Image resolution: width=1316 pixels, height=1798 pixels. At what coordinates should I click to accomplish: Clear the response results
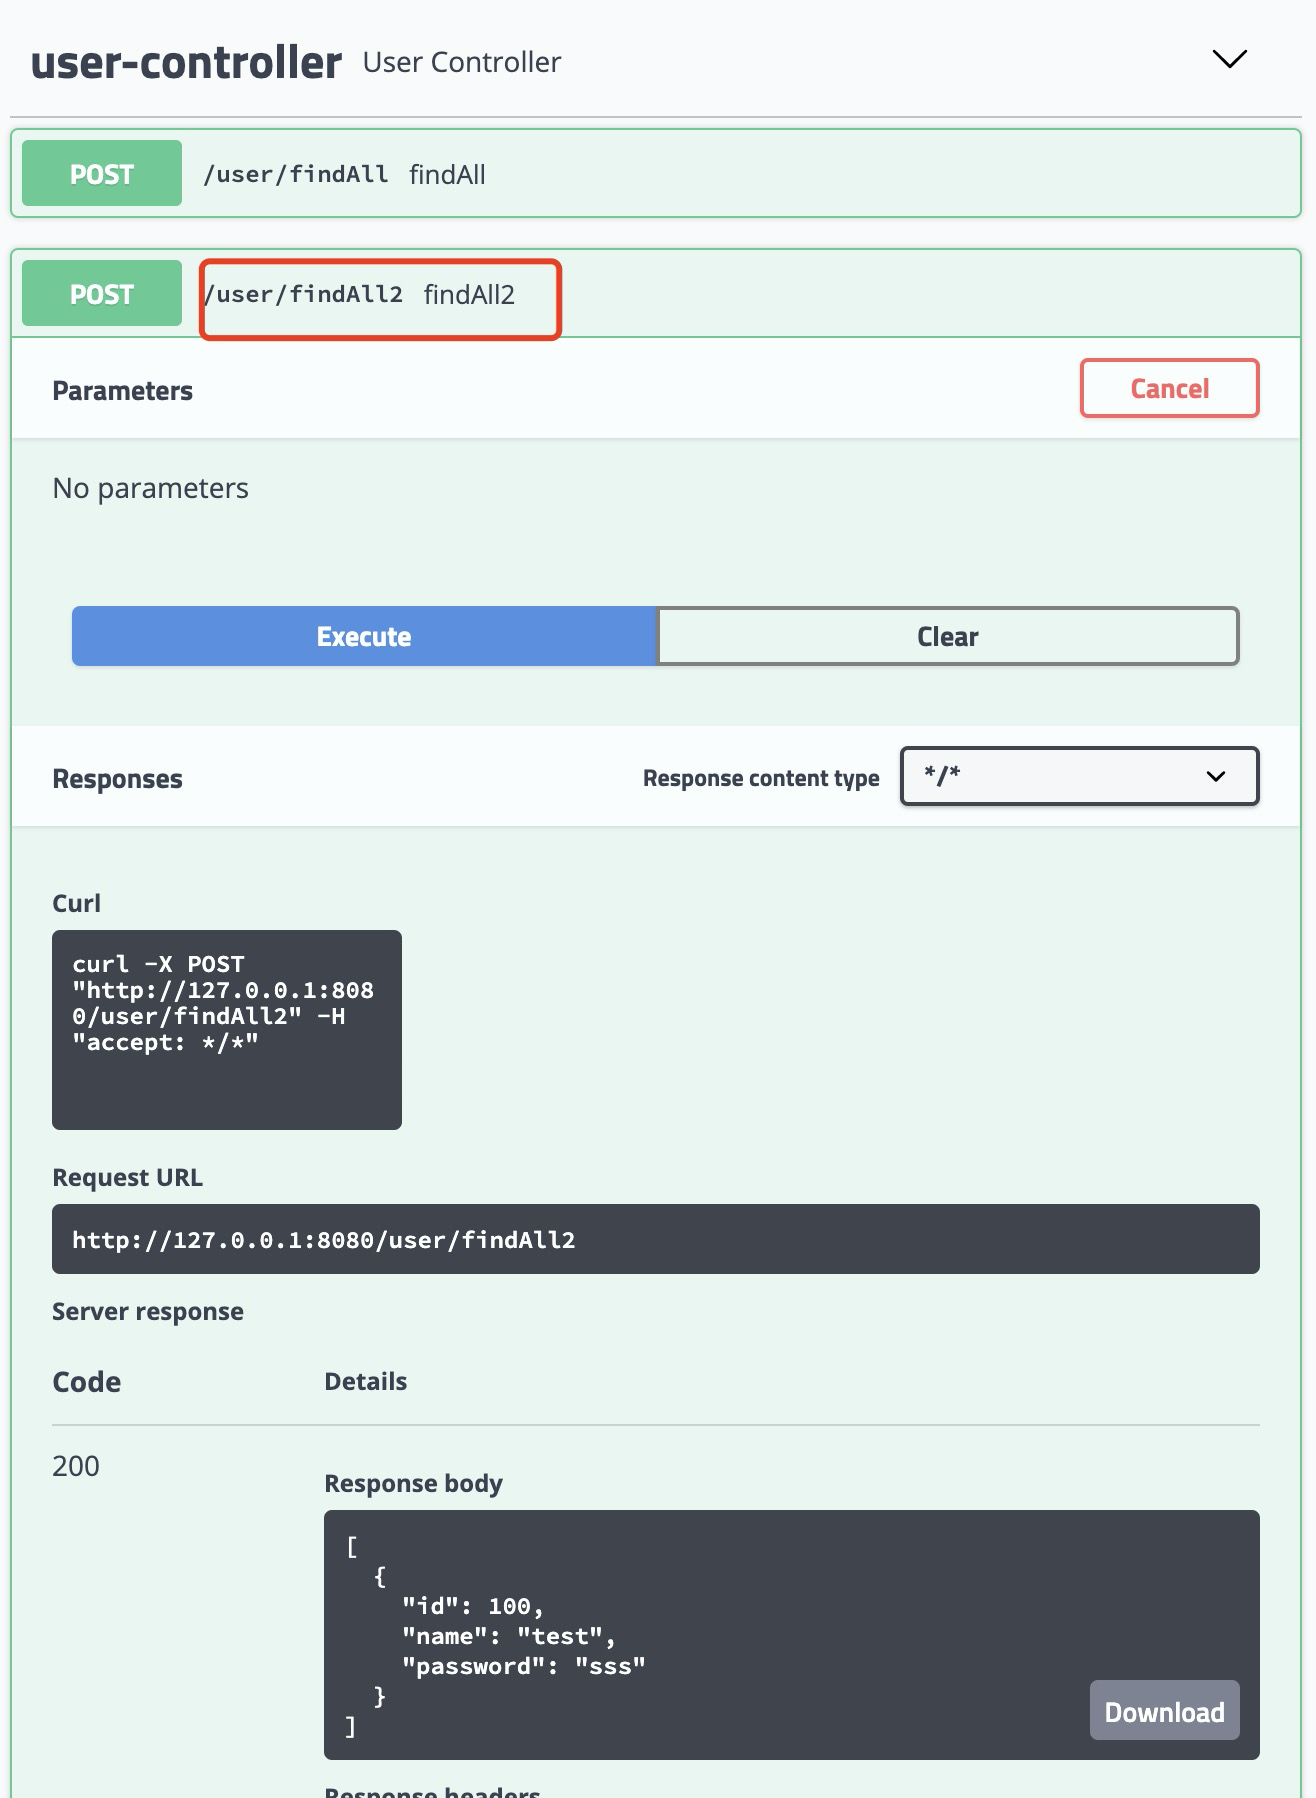(x=948, y=636)
